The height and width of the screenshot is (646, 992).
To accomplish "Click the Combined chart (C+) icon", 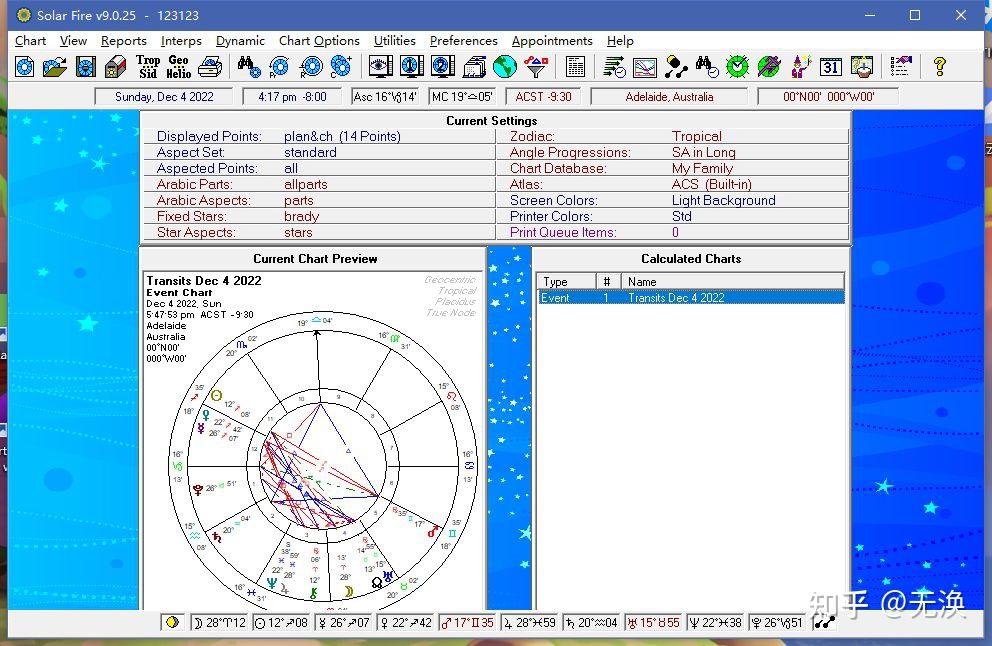I will 341,66.
